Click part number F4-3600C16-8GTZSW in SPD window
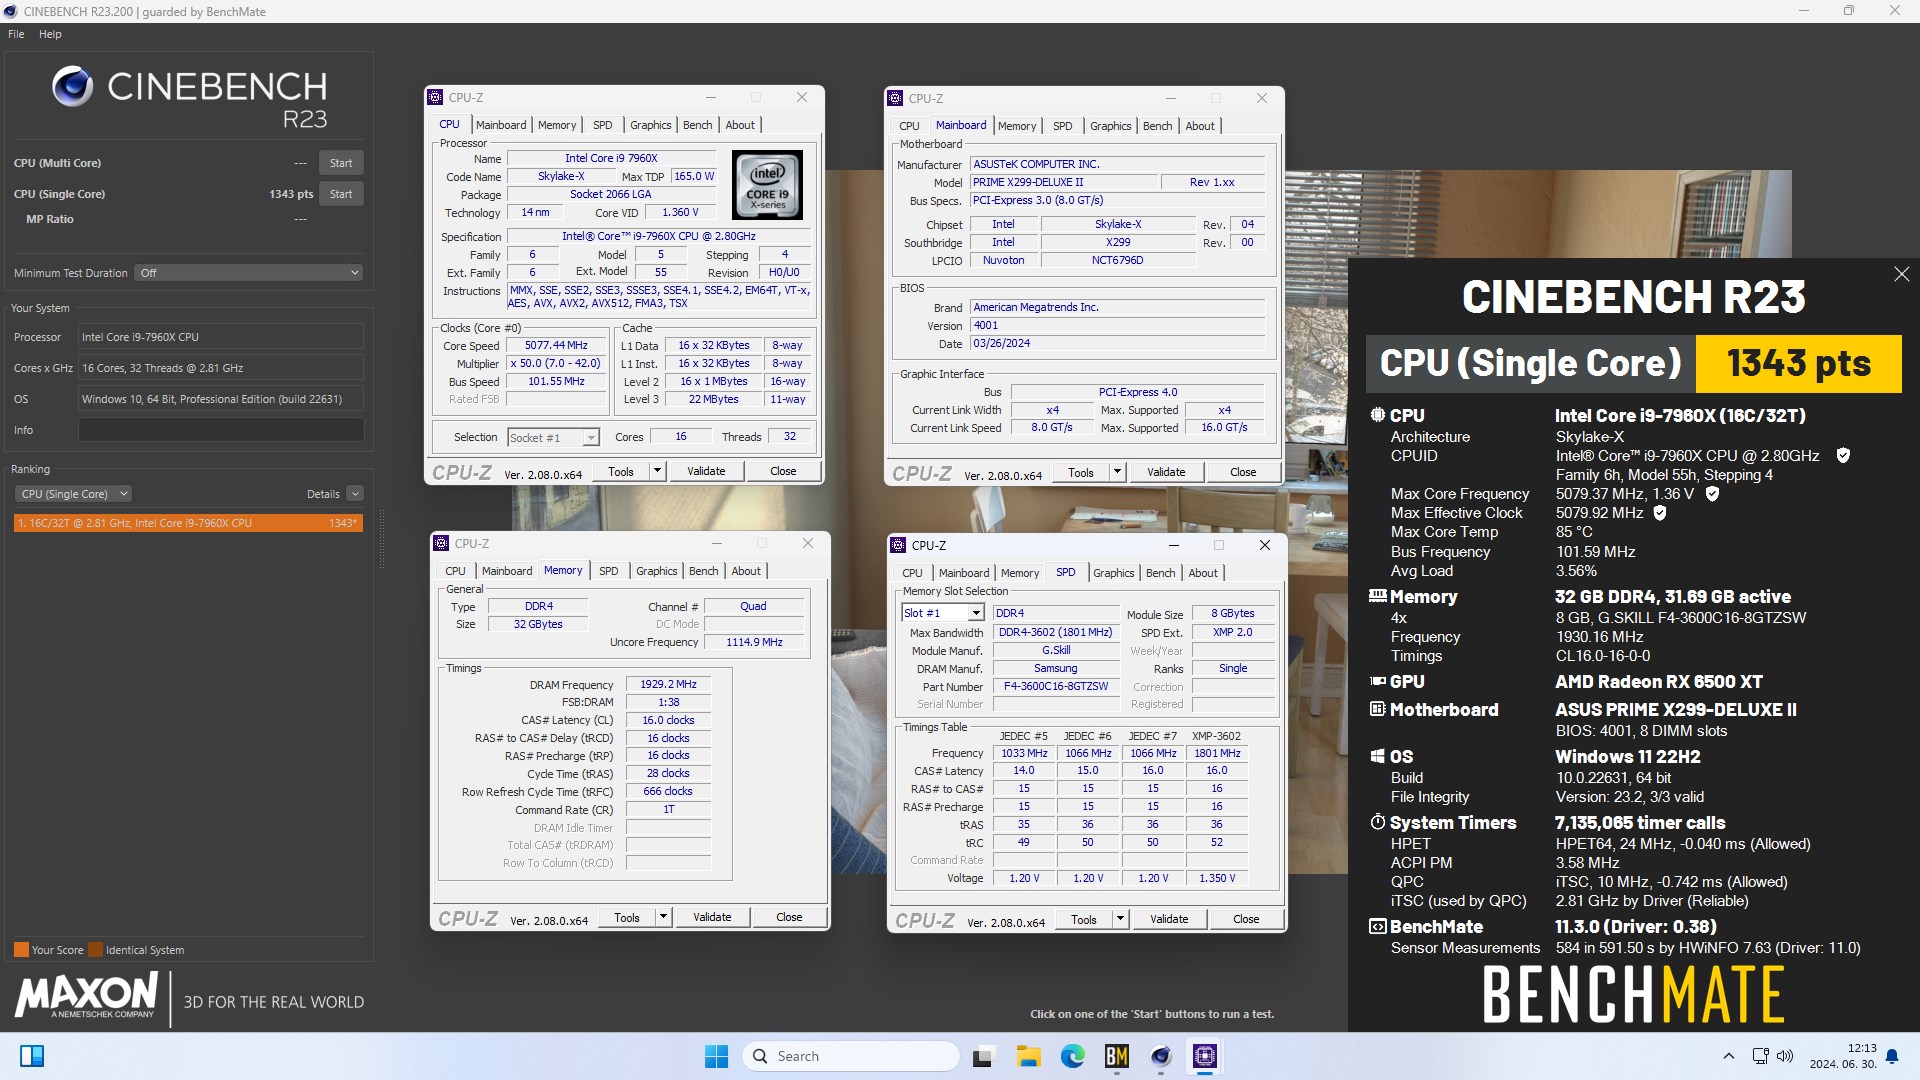 point(1055,686)
